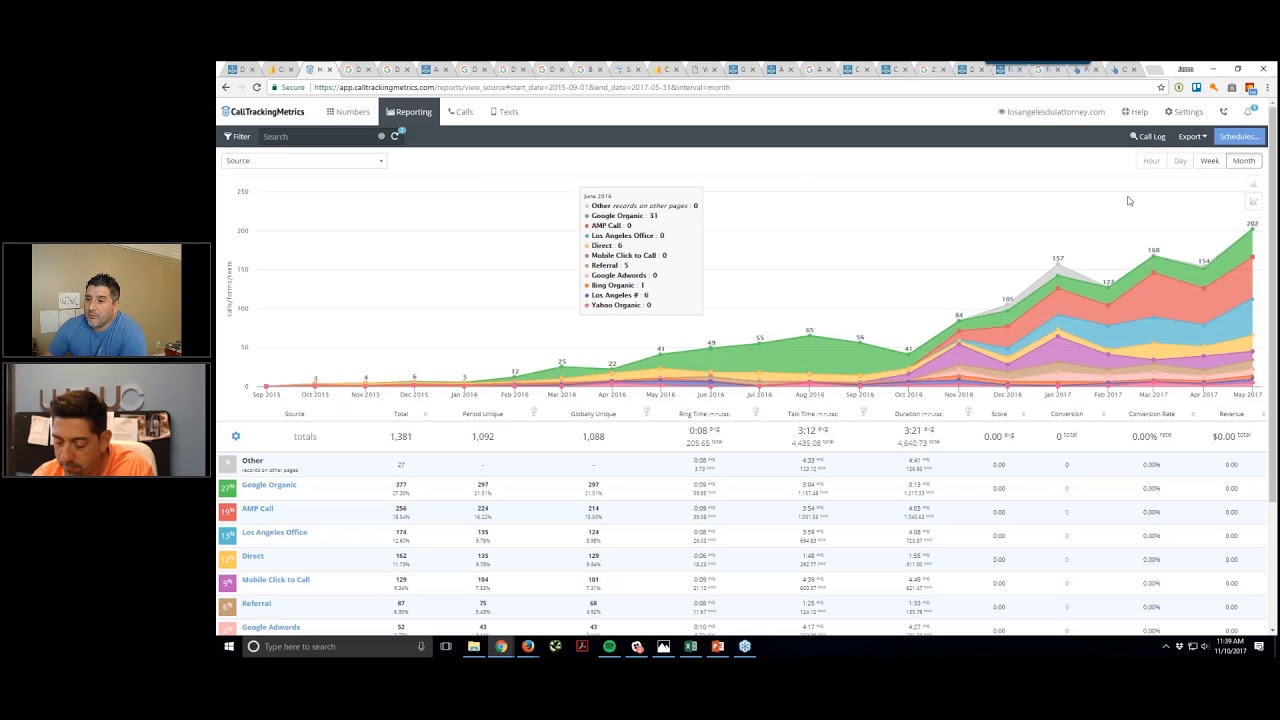1280x720 pixels.
Task: Open the Google Organic source link
Action: 269,485
